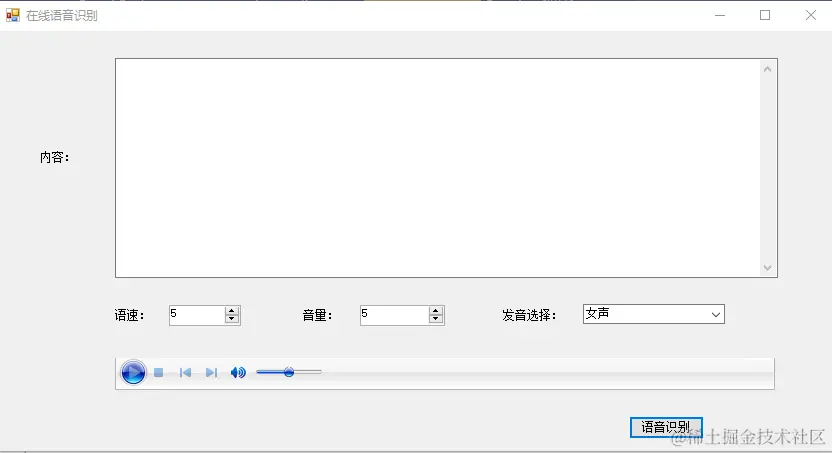Increase 音量 value with the up arrow

pos(435,311)
